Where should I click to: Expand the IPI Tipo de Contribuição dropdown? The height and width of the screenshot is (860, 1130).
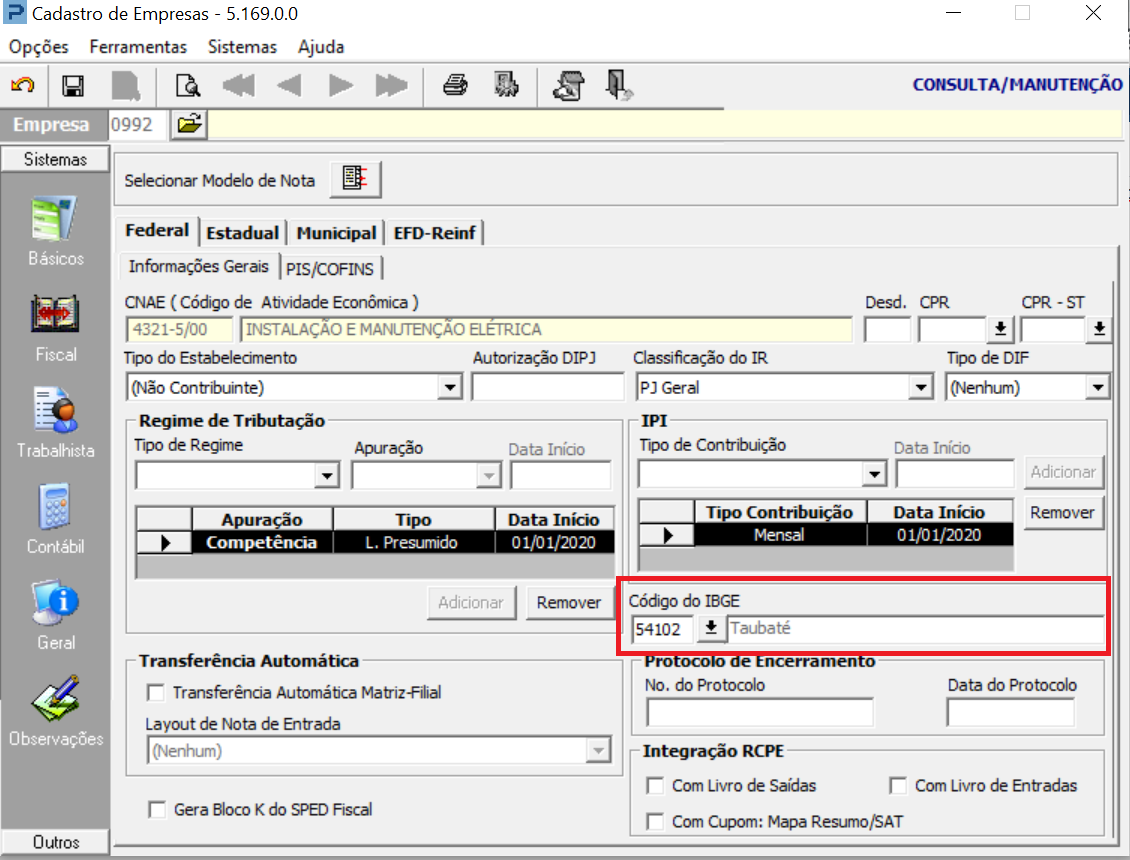point(874,474)
